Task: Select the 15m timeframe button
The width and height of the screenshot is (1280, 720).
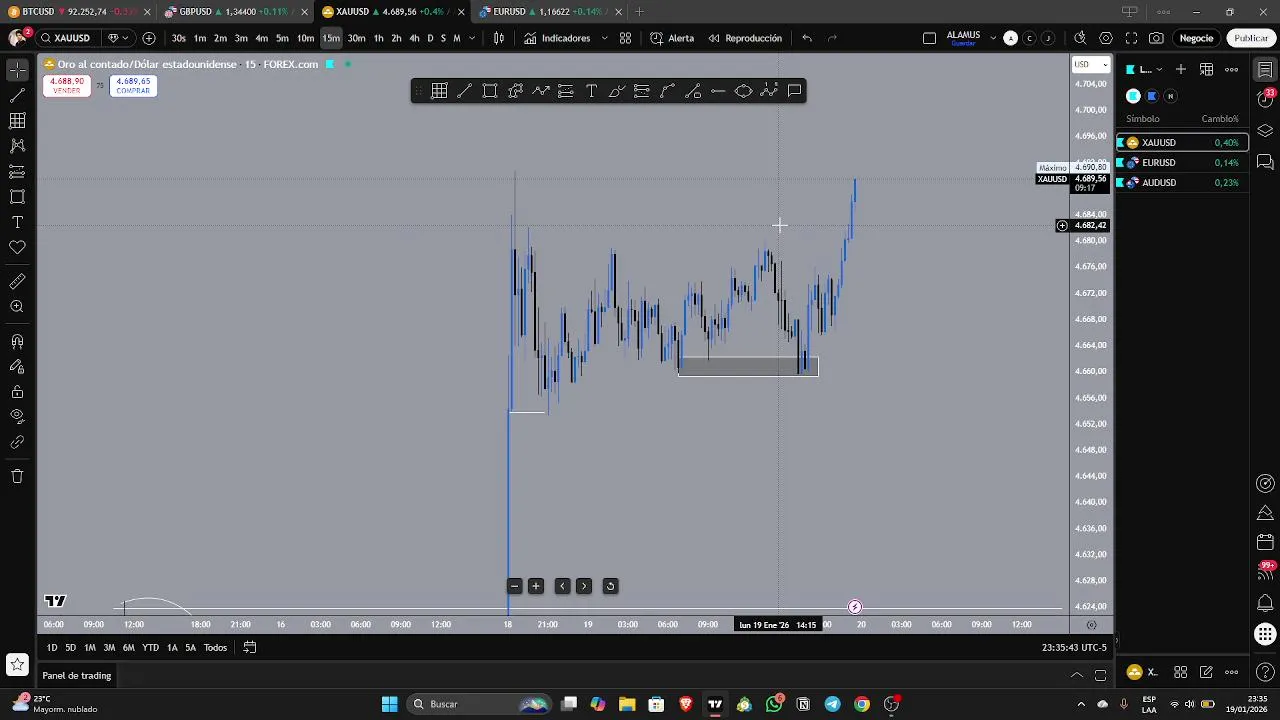Action: (331, 38)
